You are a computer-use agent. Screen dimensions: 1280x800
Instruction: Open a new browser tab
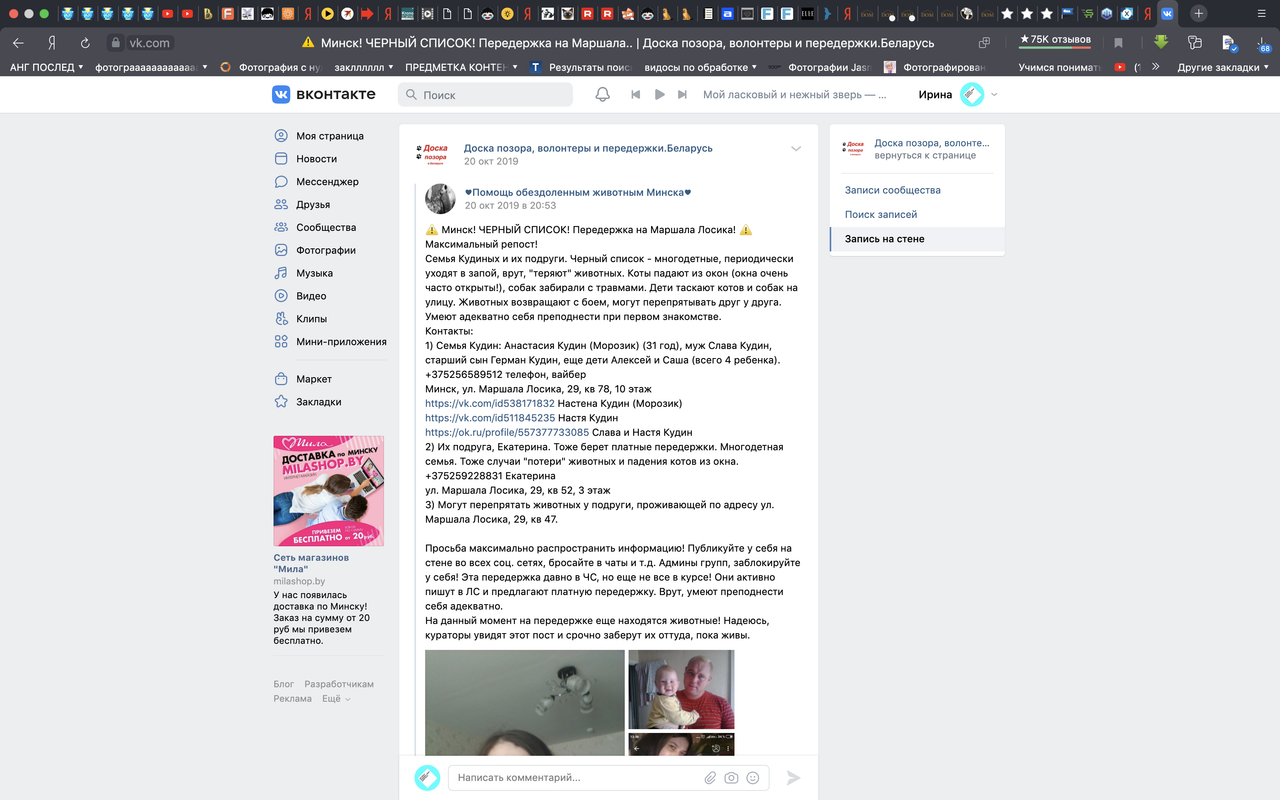point(1199,14)
